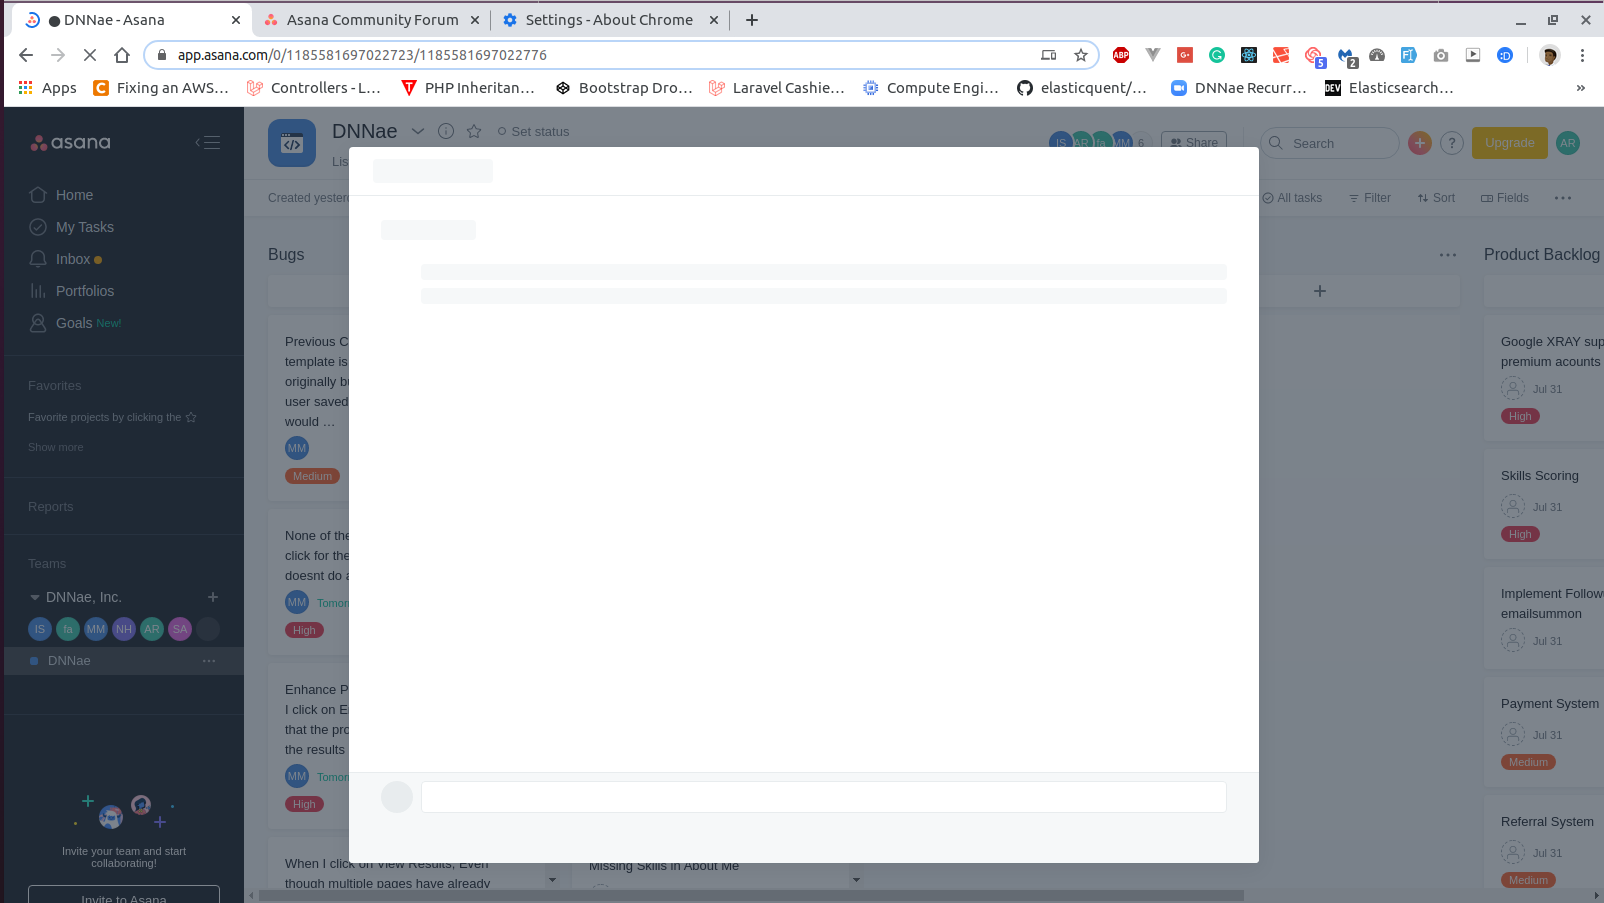
Task: Open the DNNae project dropdown arrow
Action: pos(418,131)
